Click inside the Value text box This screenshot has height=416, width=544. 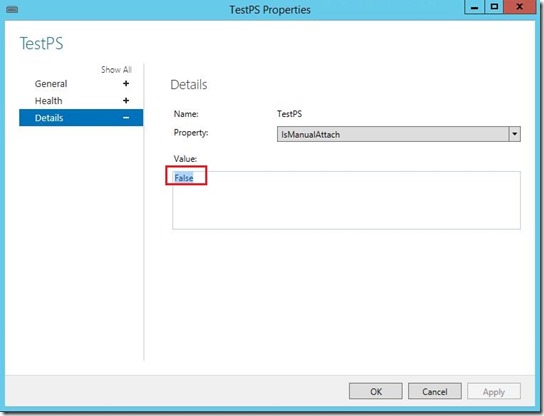pyautogui.click(x=346, y=200)
